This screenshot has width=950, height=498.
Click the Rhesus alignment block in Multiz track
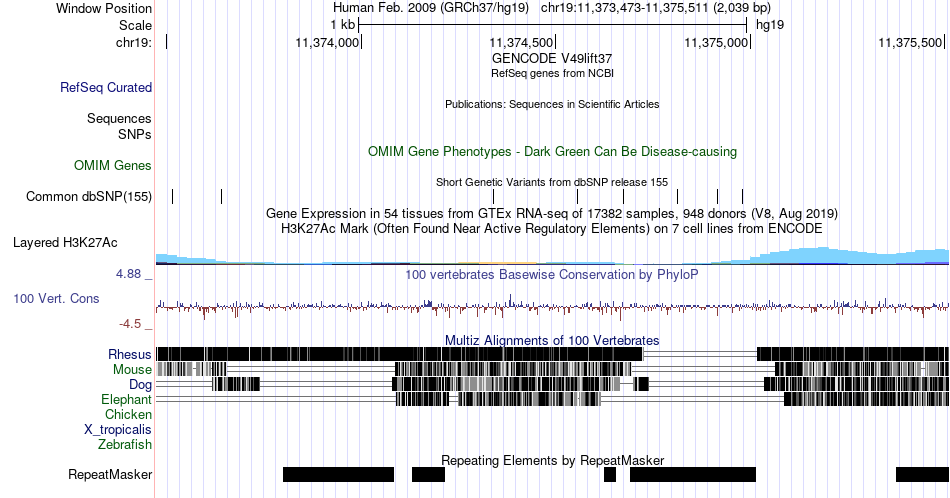[399, 354]
